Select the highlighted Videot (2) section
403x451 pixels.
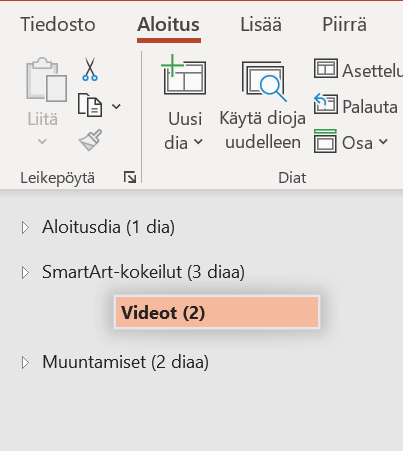217,312
